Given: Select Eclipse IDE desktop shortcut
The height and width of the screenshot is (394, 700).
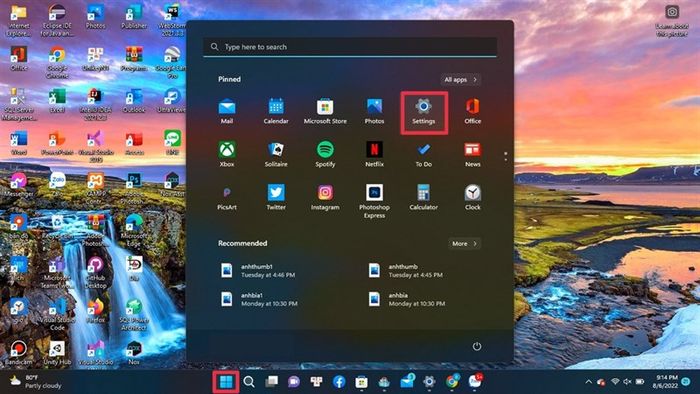Looking at the screenshot, I should 57,20.
